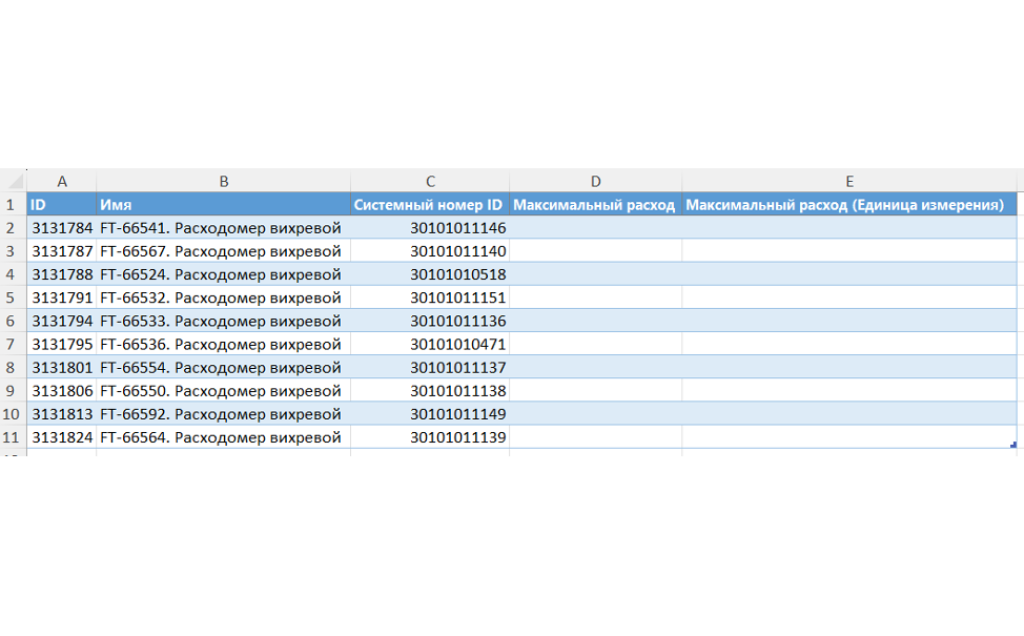This screenshot has width=1024, height=636.
Task: Select cell with ID 3131801
Action: pos(61,368)
